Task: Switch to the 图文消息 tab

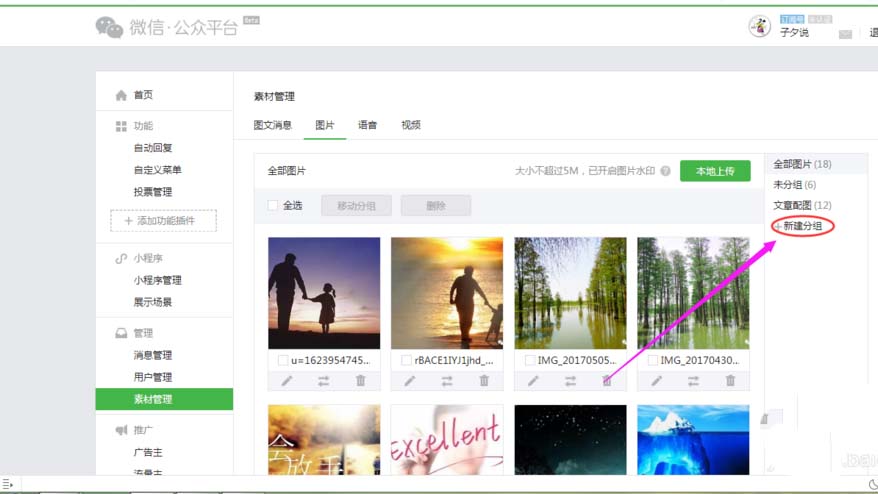Action: click(x=273, y=125)
